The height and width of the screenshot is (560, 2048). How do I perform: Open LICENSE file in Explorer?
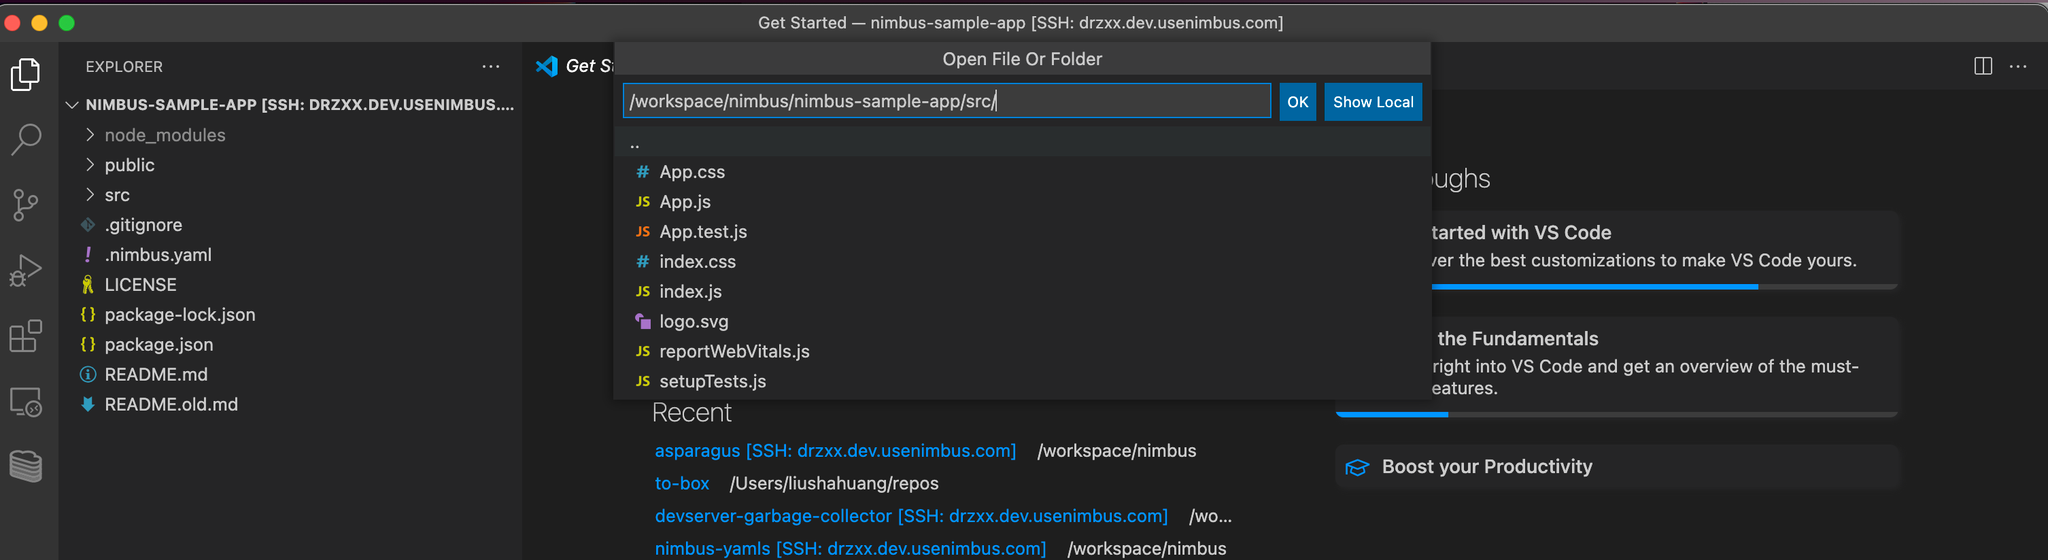[290, 285]
